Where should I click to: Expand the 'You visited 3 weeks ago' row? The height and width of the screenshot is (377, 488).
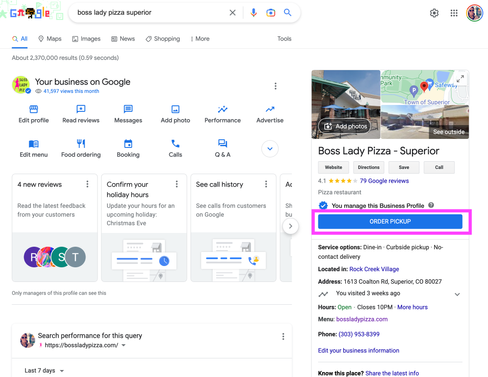[457, 294]
